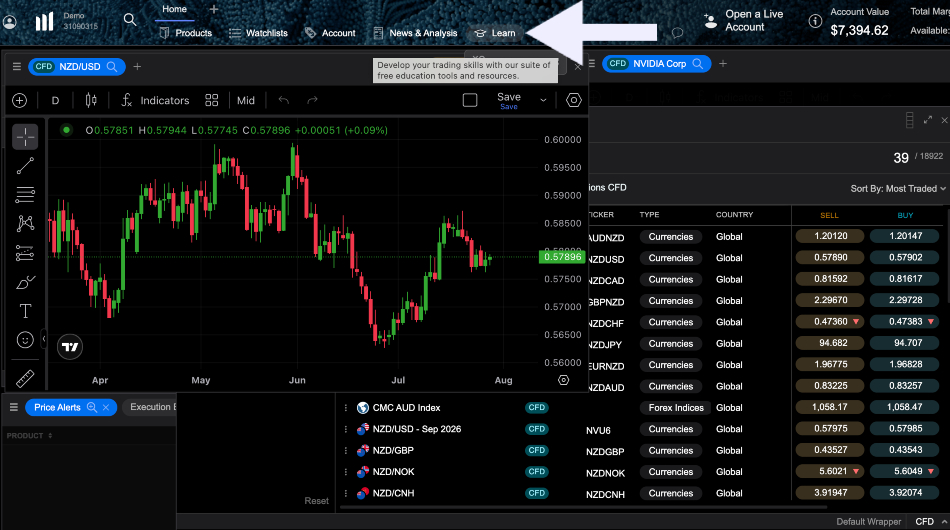The width and height of the screenshot is (950, 530).
Task: Redo the chart action
Action: (x=312, y=101)
